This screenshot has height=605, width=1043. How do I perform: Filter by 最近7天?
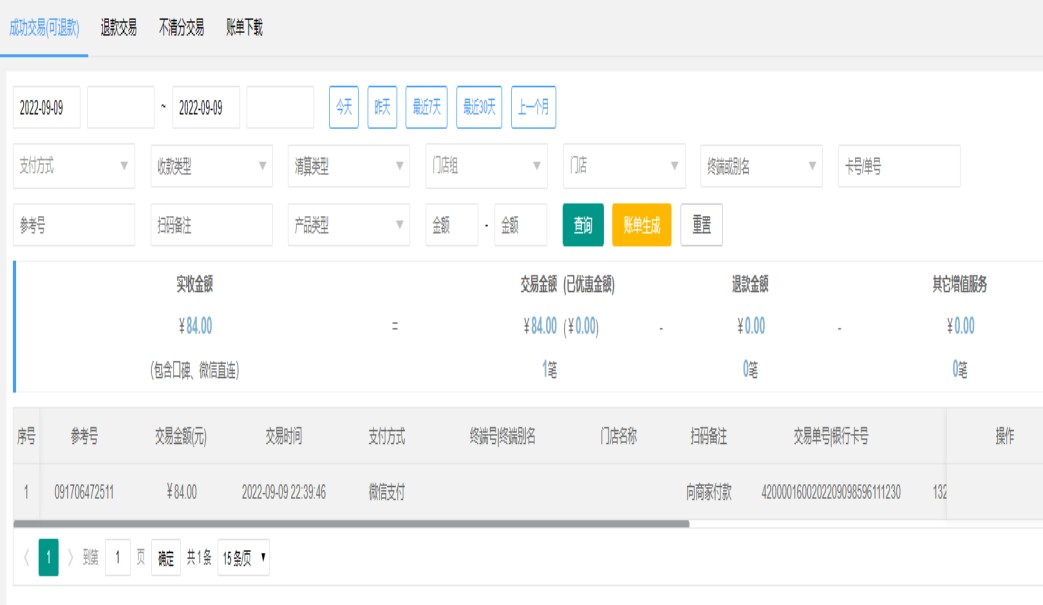427,108
